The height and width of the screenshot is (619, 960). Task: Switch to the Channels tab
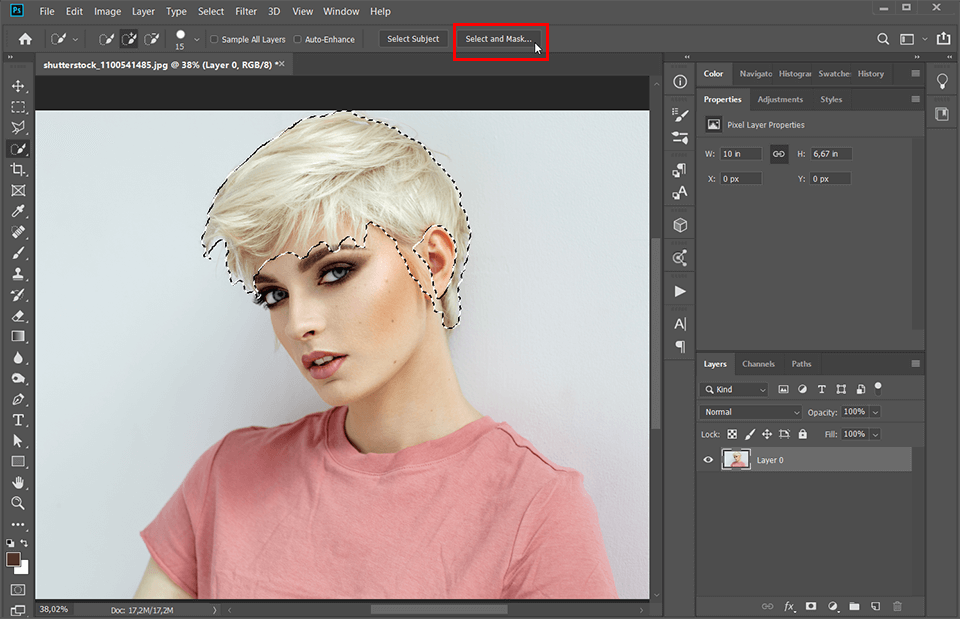(758, 363)
